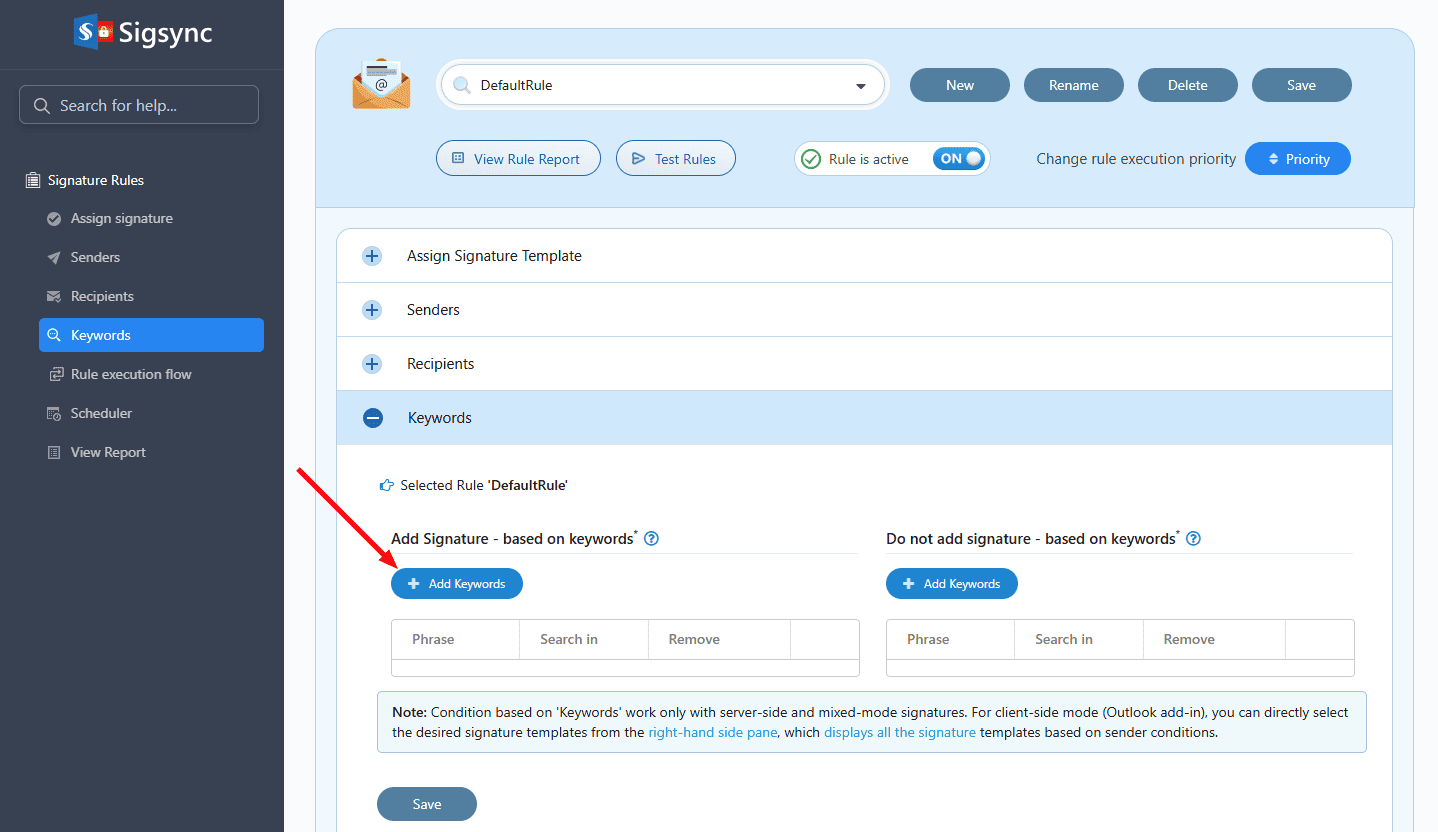The image size is (1438, 832).
Task: Open Scheduler from the sidebar
Action: (x=101, y=413)
